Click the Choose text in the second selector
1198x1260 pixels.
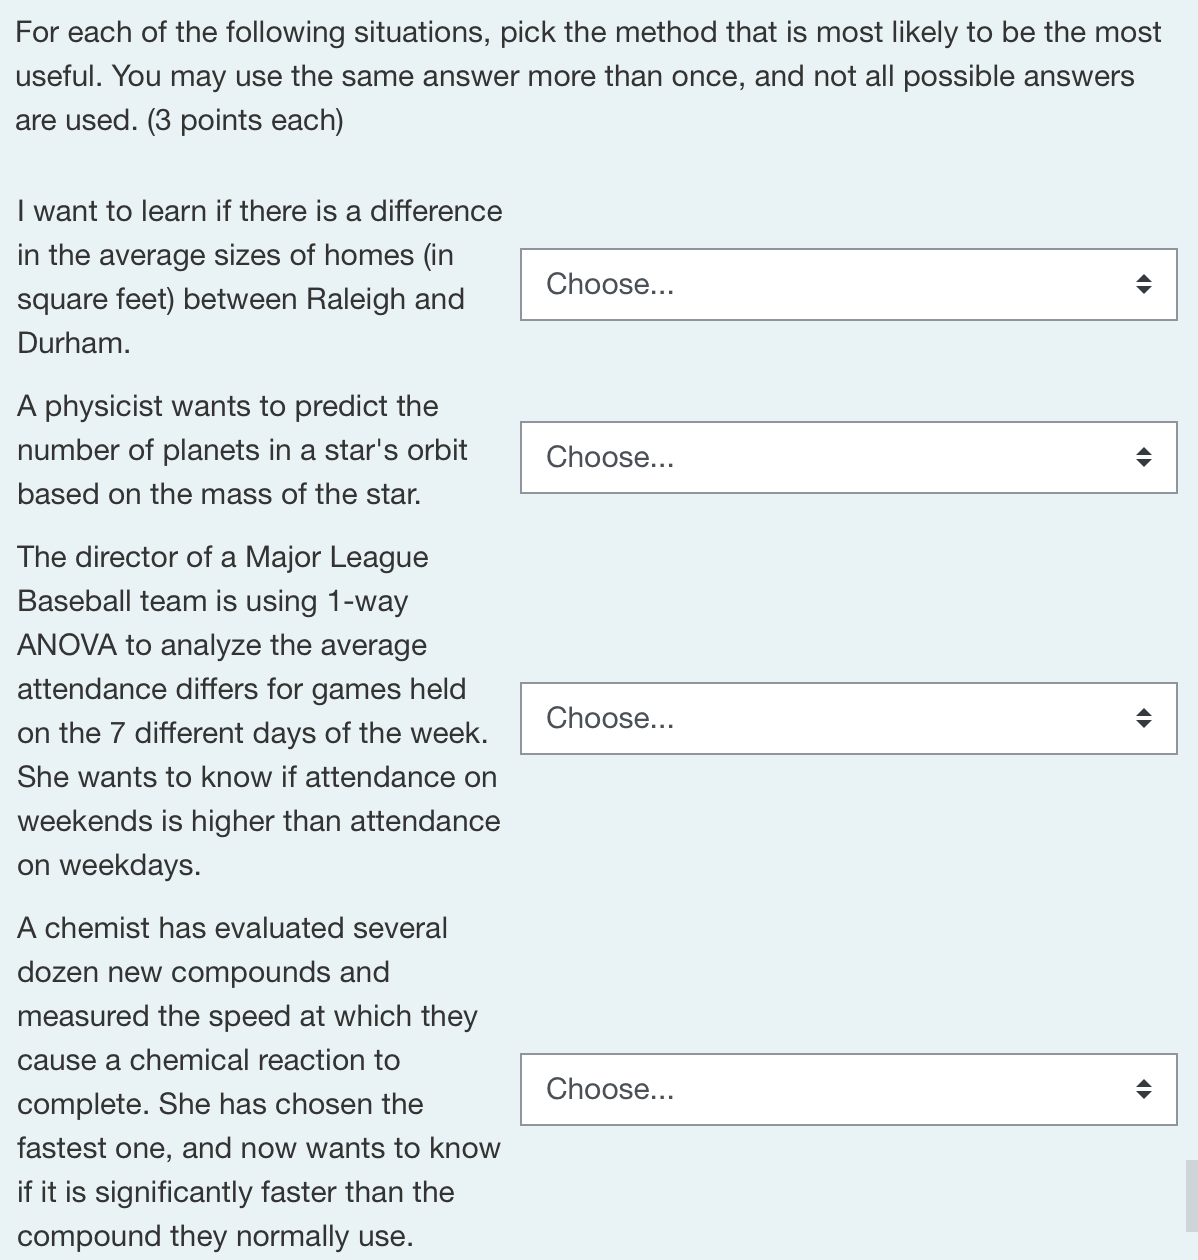pyautogui.click(x=610, y=457)
